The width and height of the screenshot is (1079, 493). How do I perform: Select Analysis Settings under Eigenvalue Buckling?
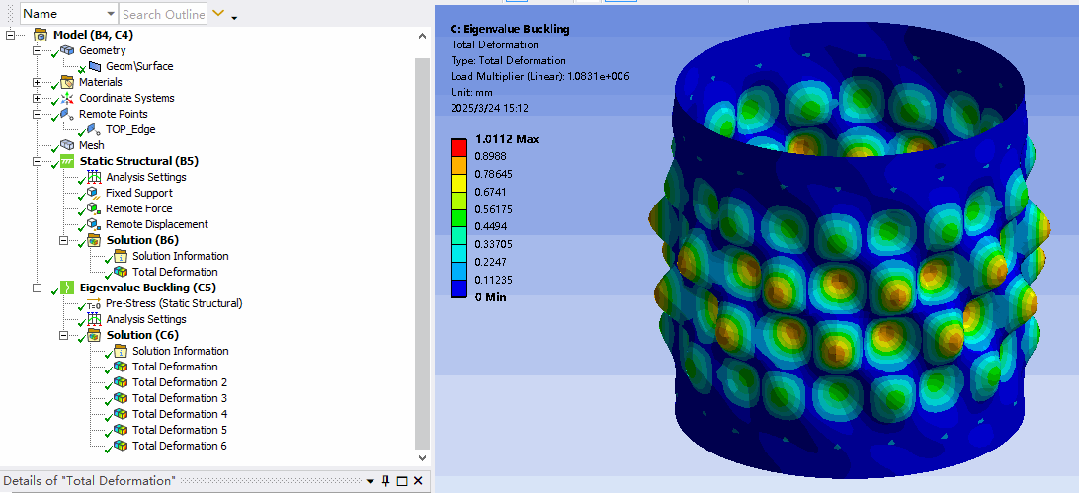click(146, 319)
